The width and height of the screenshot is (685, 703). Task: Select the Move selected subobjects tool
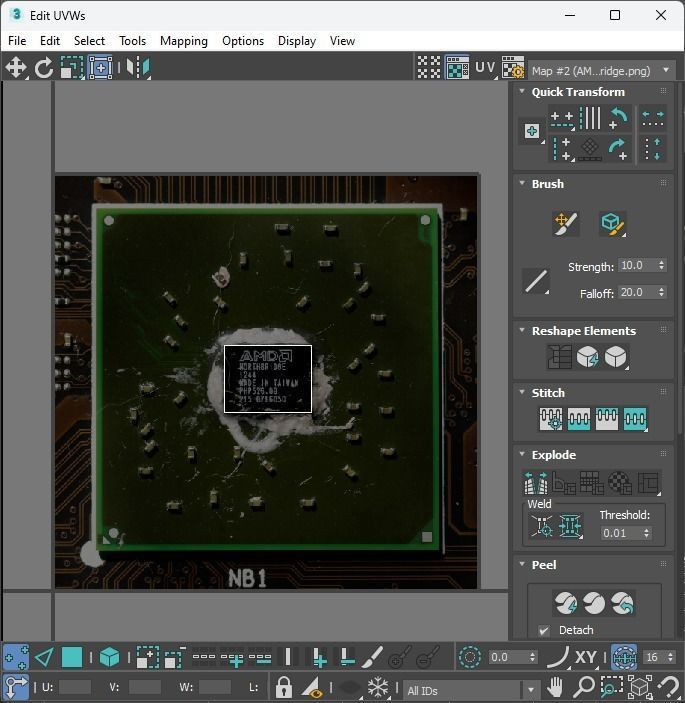(16, 68)
